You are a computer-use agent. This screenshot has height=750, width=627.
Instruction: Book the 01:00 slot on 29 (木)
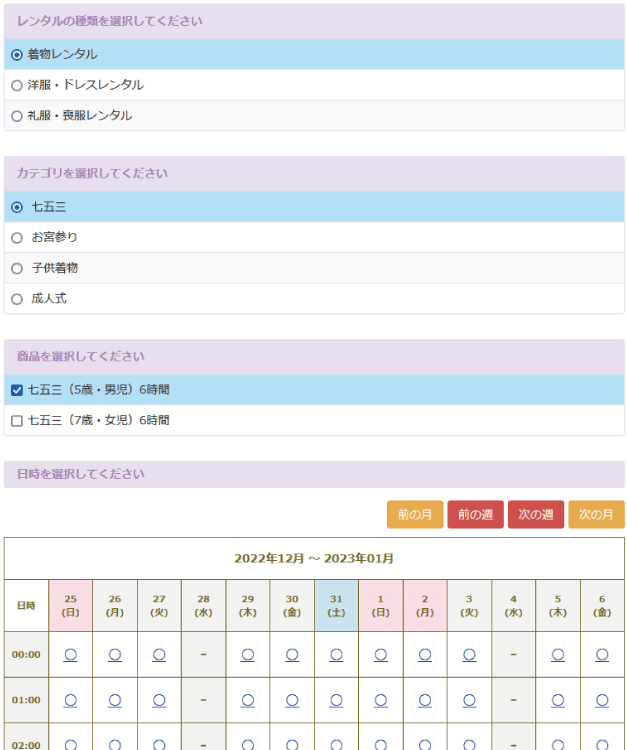click(248, 700)
